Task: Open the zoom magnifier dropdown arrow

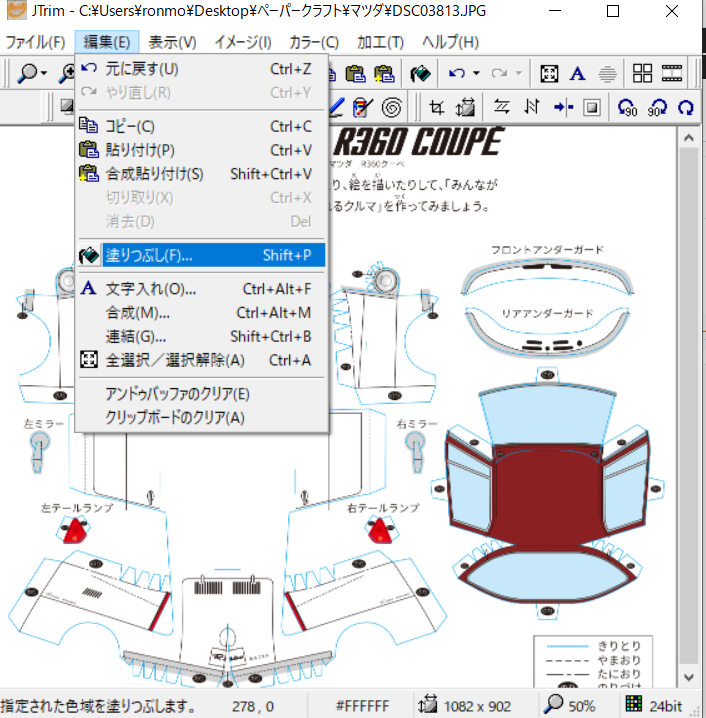Action: [x=43, y=73]
